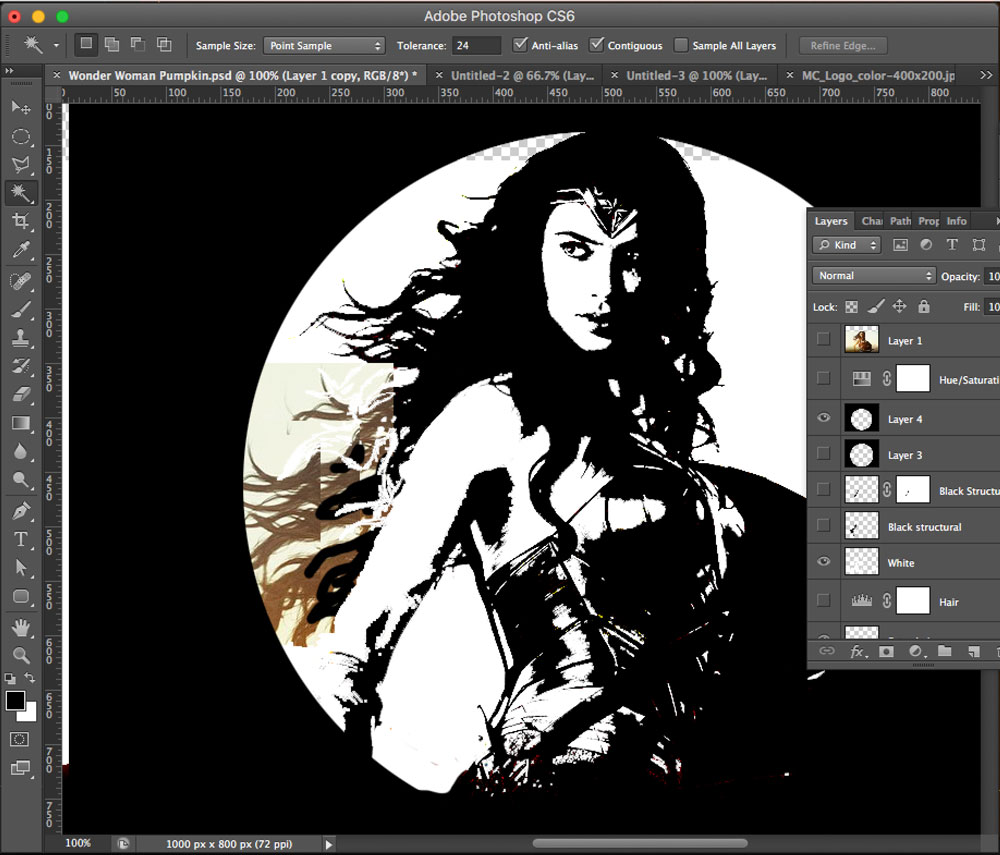The height and width of the screenshot is (855, 1000).
Task: Click the foreground color swatch
Action: click(x=15, y=700)
